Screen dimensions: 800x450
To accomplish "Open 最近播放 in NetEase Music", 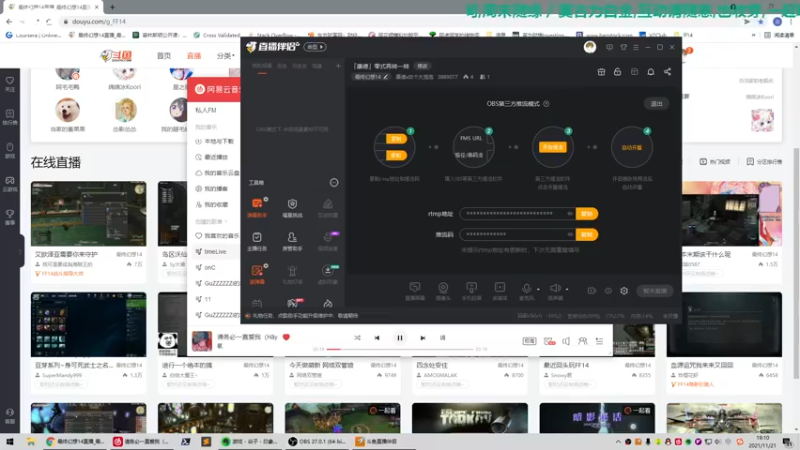I will point(212,157).
